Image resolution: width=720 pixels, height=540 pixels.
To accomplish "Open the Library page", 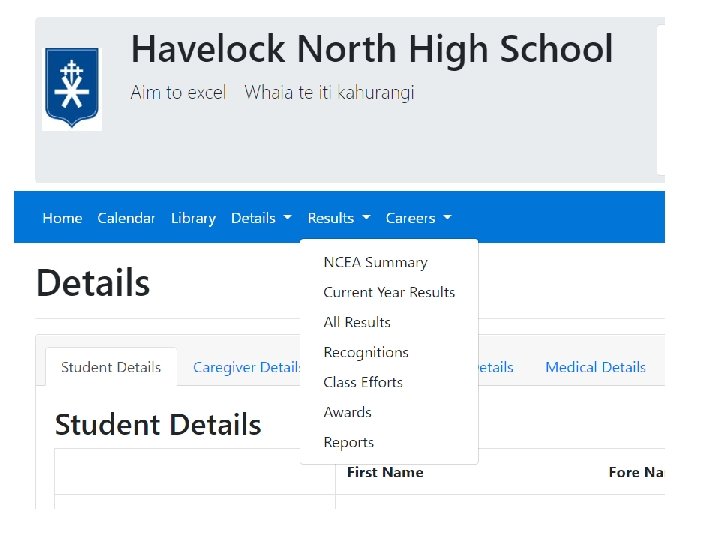I will [193, 218].
